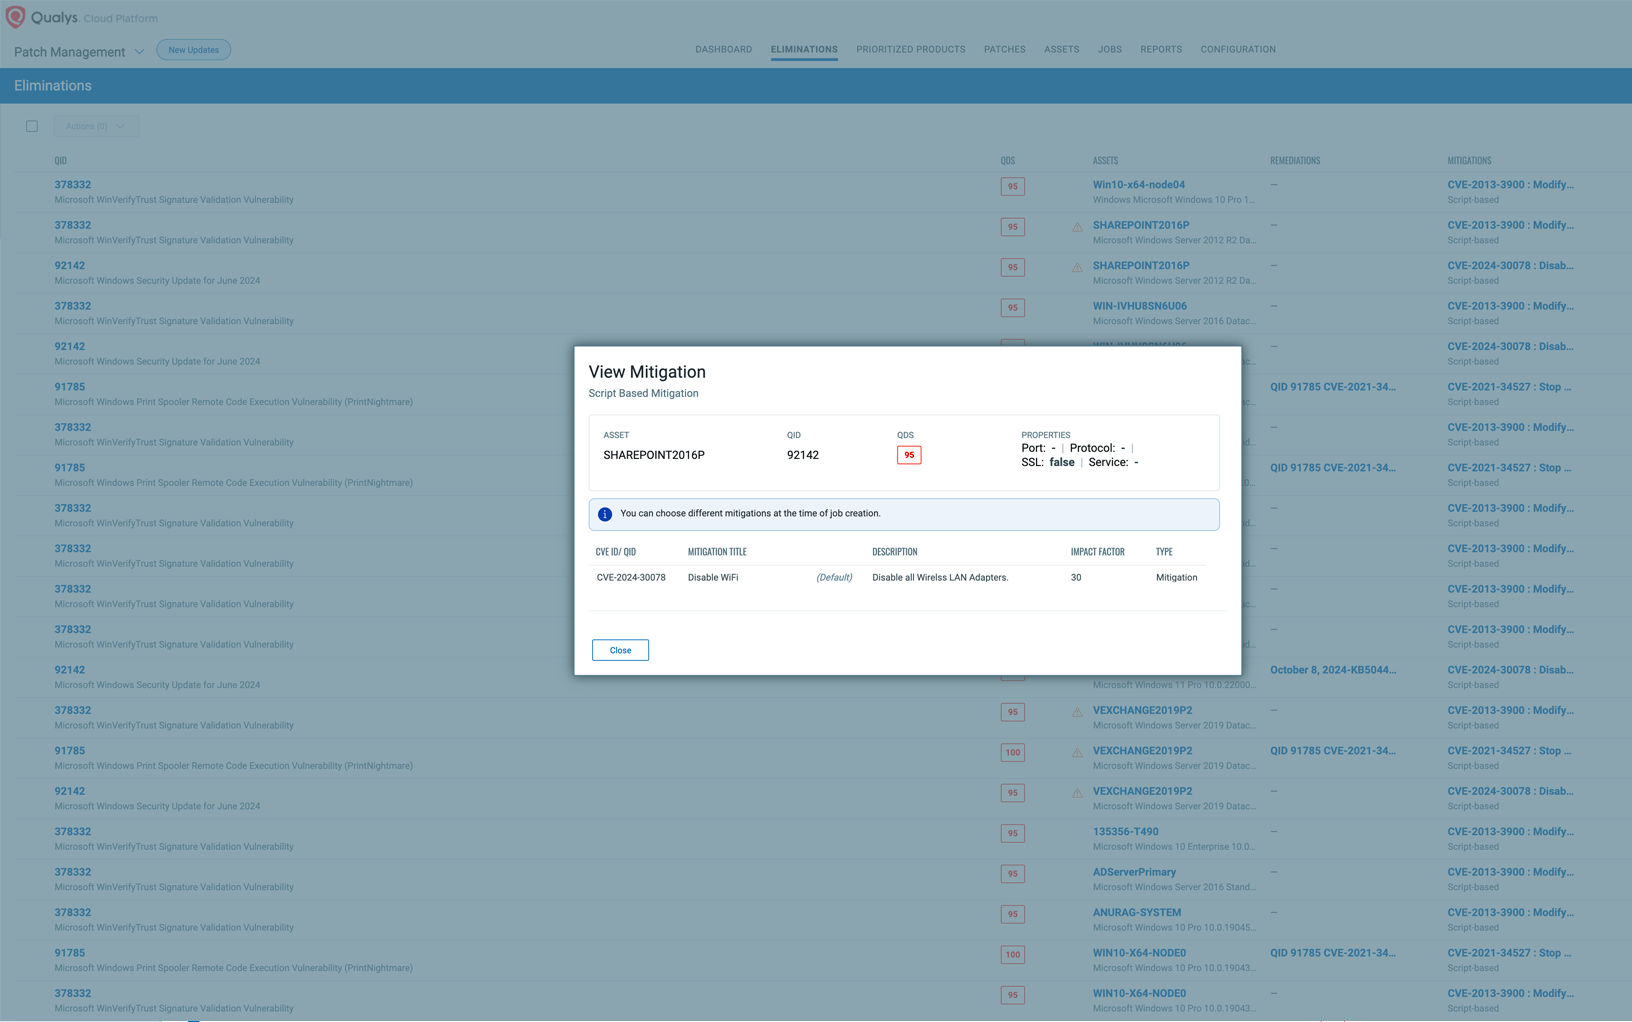Switch to the Dashboard tab
The height and width of the screenshot is (1022, 1632).
tap(723, 49)
